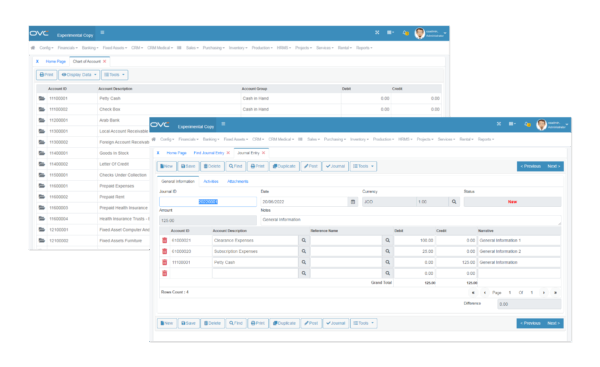Open Display Data dropdown in Chart of Account
The height and width of the screenshot is (367, 600).
pos(79,75)
